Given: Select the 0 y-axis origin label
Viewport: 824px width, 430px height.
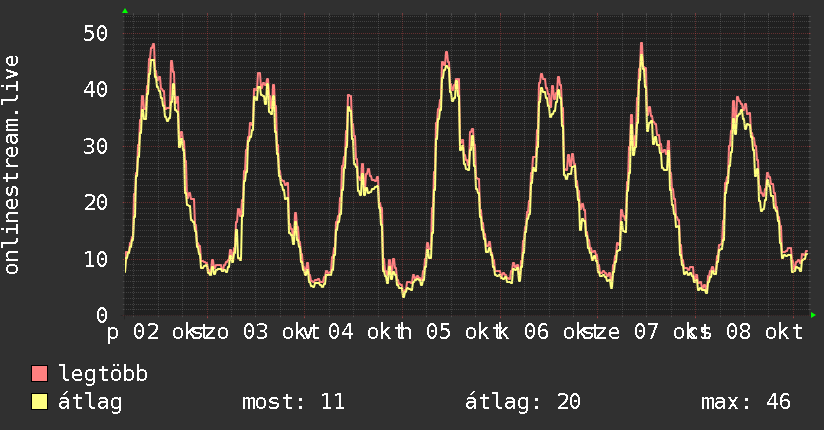Looking at the screenshot, I should coord(102,315).
